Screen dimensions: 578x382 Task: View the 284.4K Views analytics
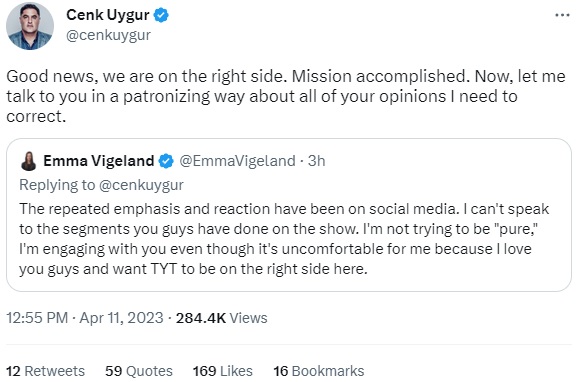[222, 318]
